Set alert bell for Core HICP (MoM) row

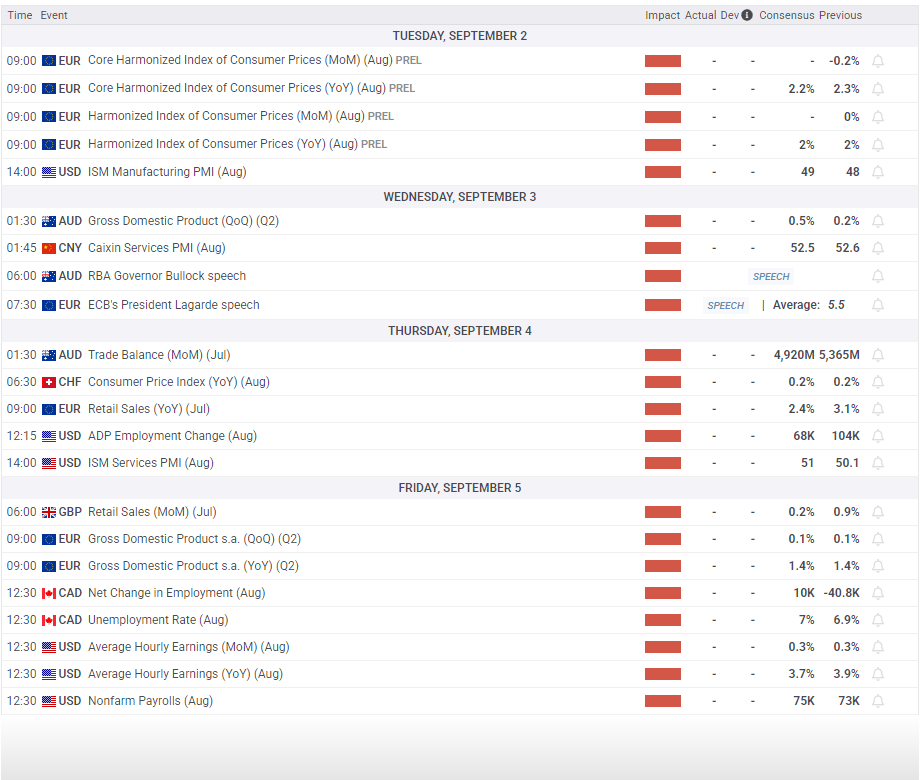coord(878,61)
